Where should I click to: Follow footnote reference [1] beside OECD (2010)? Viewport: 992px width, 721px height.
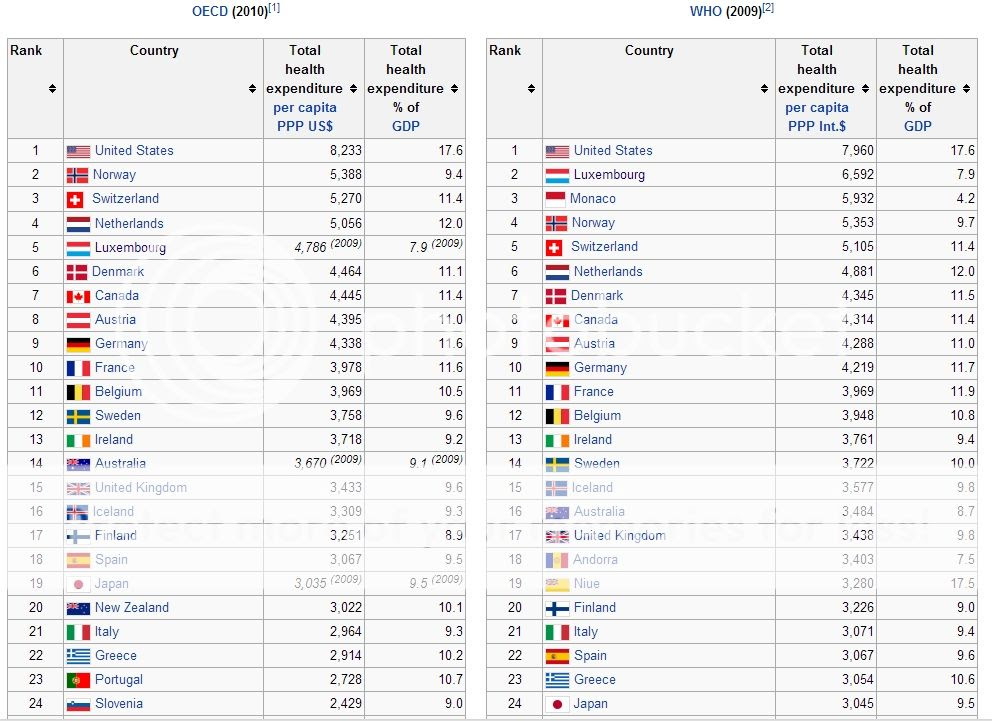[274, 8]
